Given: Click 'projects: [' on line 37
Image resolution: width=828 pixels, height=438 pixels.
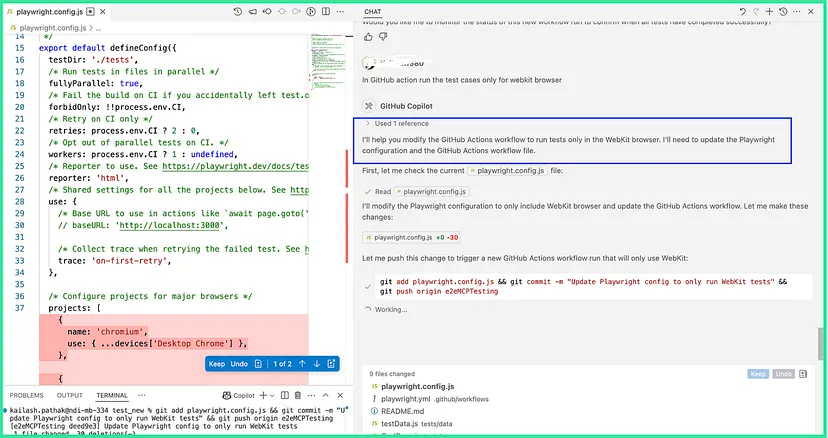Looking at the screenshot, I should (74, 308).
